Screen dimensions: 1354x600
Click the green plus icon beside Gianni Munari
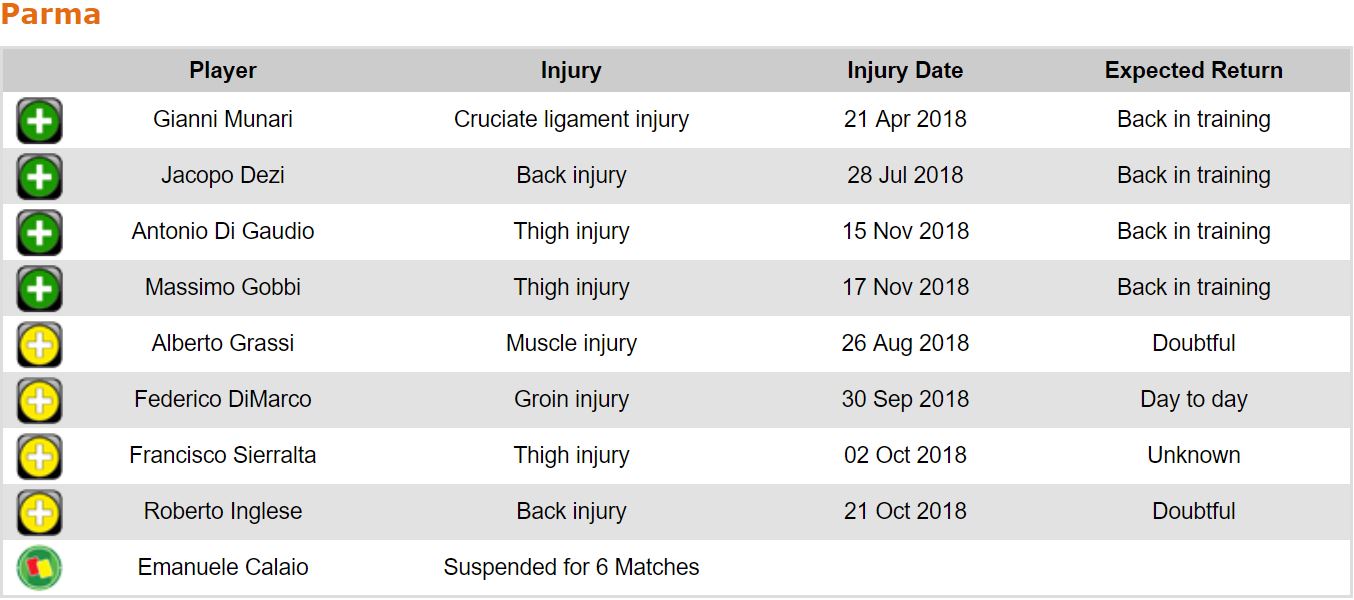[x=39, y=121]
